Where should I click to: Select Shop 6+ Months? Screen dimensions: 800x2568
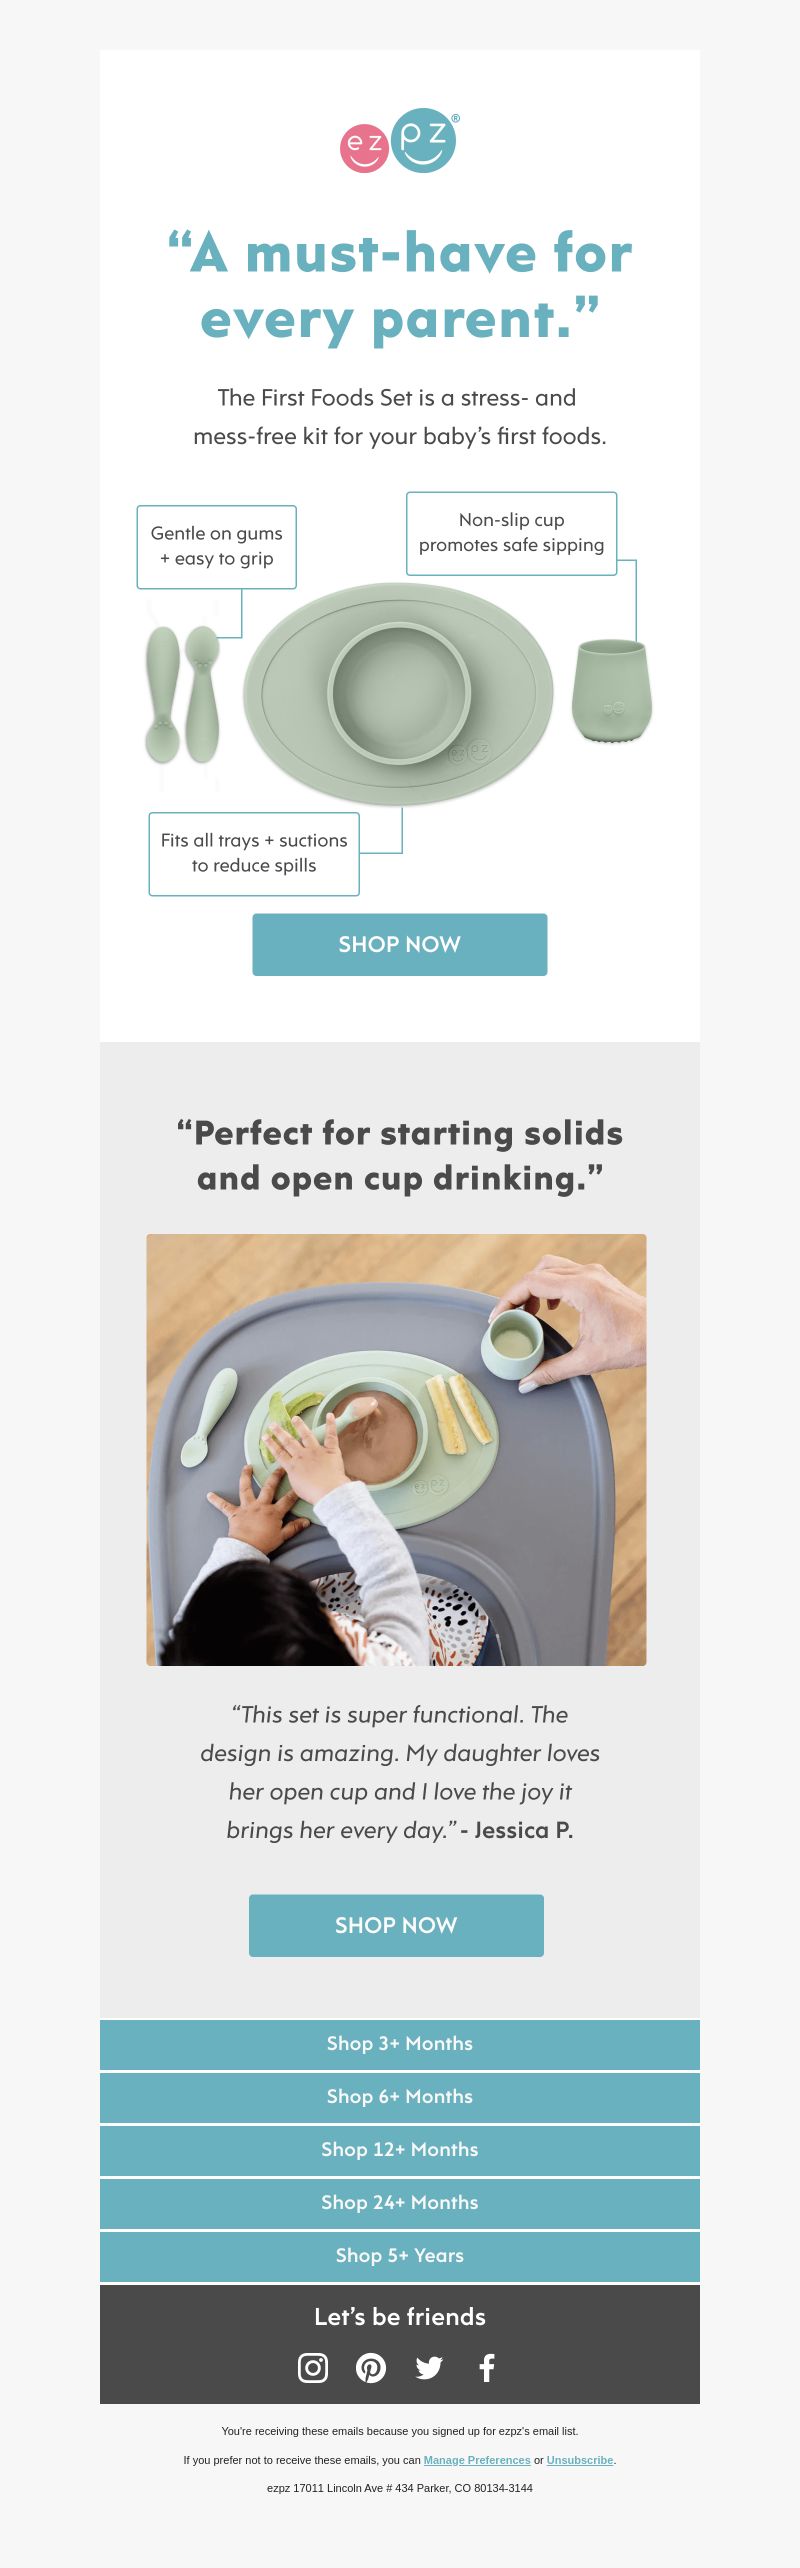(400, 2097)
